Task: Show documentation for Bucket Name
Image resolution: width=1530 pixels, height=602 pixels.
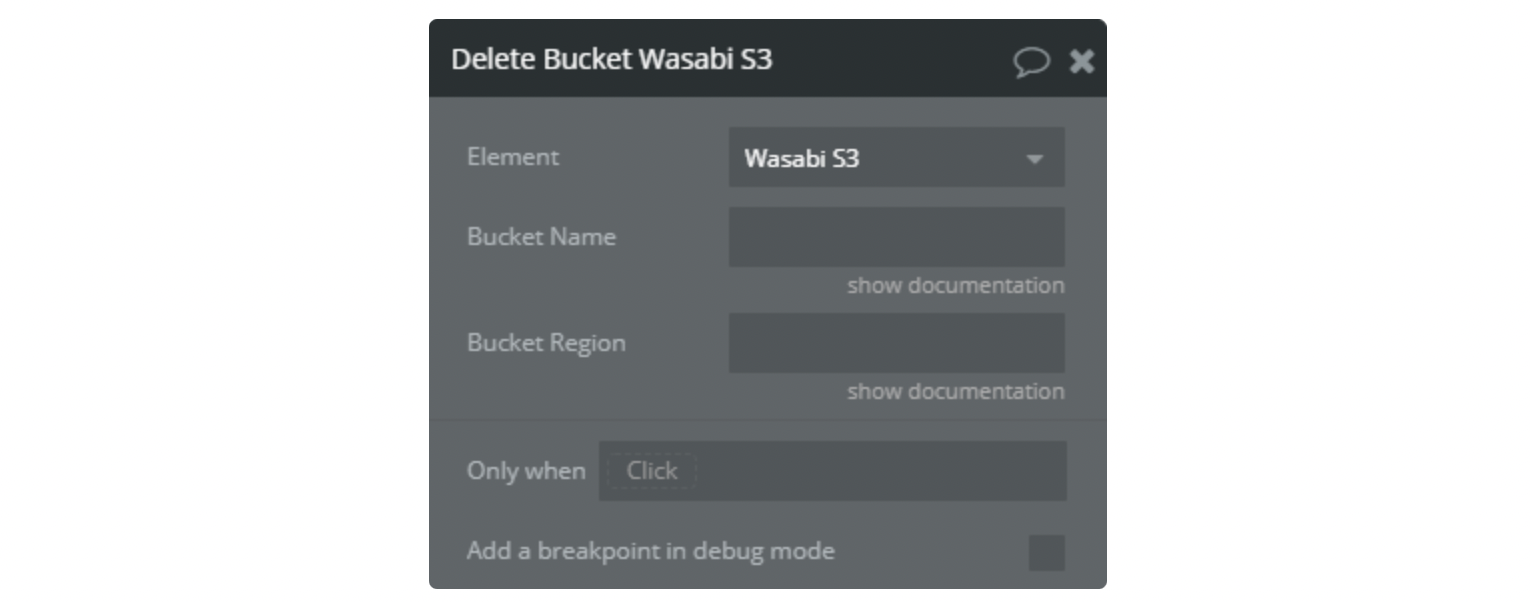Action: coord(955,286)
